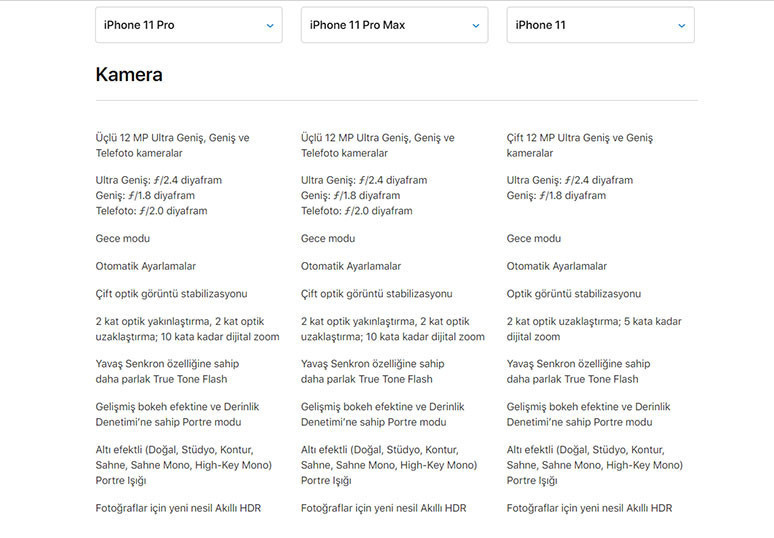Click 'Ultra Geniş: ƒ/2.4 diyafram' under iPhone 11 Pro

pyautogui.click(x=159, y=180)
